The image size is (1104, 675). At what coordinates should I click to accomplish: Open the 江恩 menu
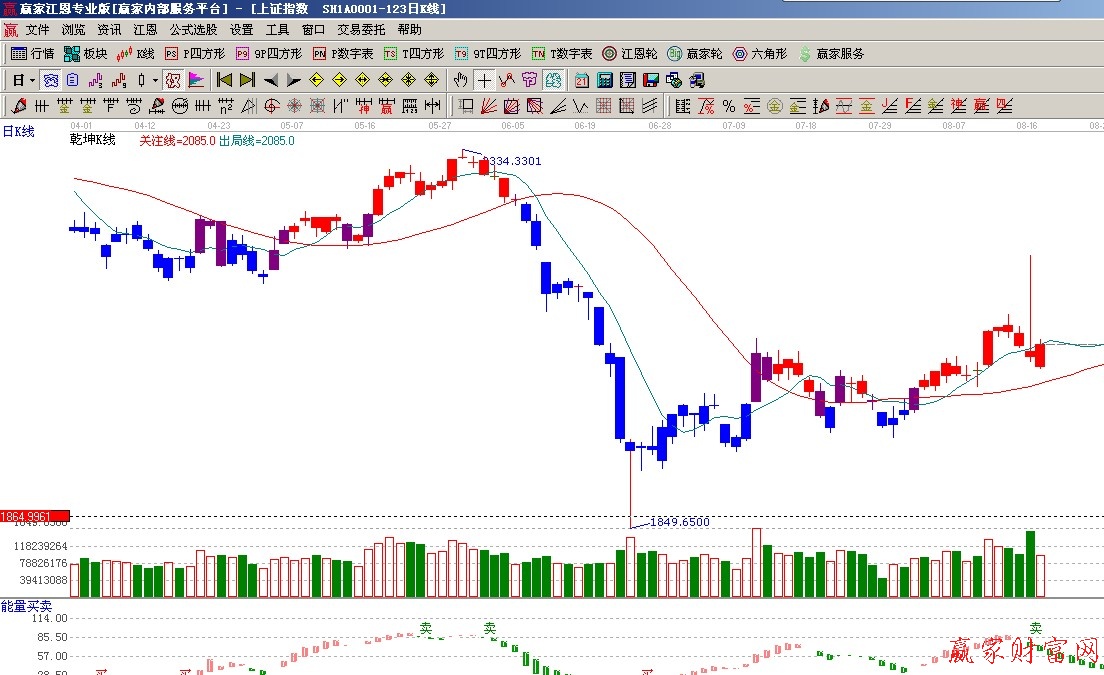pyautogui.click(x=145, y=30)
